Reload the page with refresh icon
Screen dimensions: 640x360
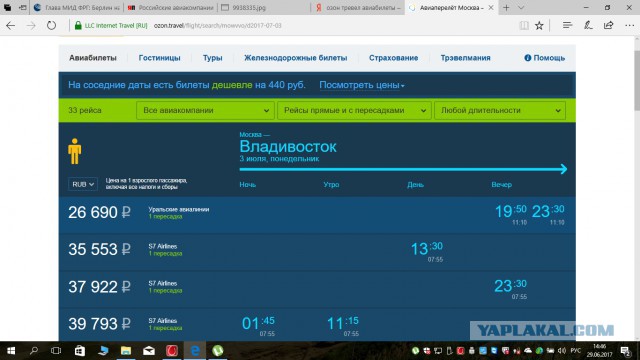tap(51, 25)
